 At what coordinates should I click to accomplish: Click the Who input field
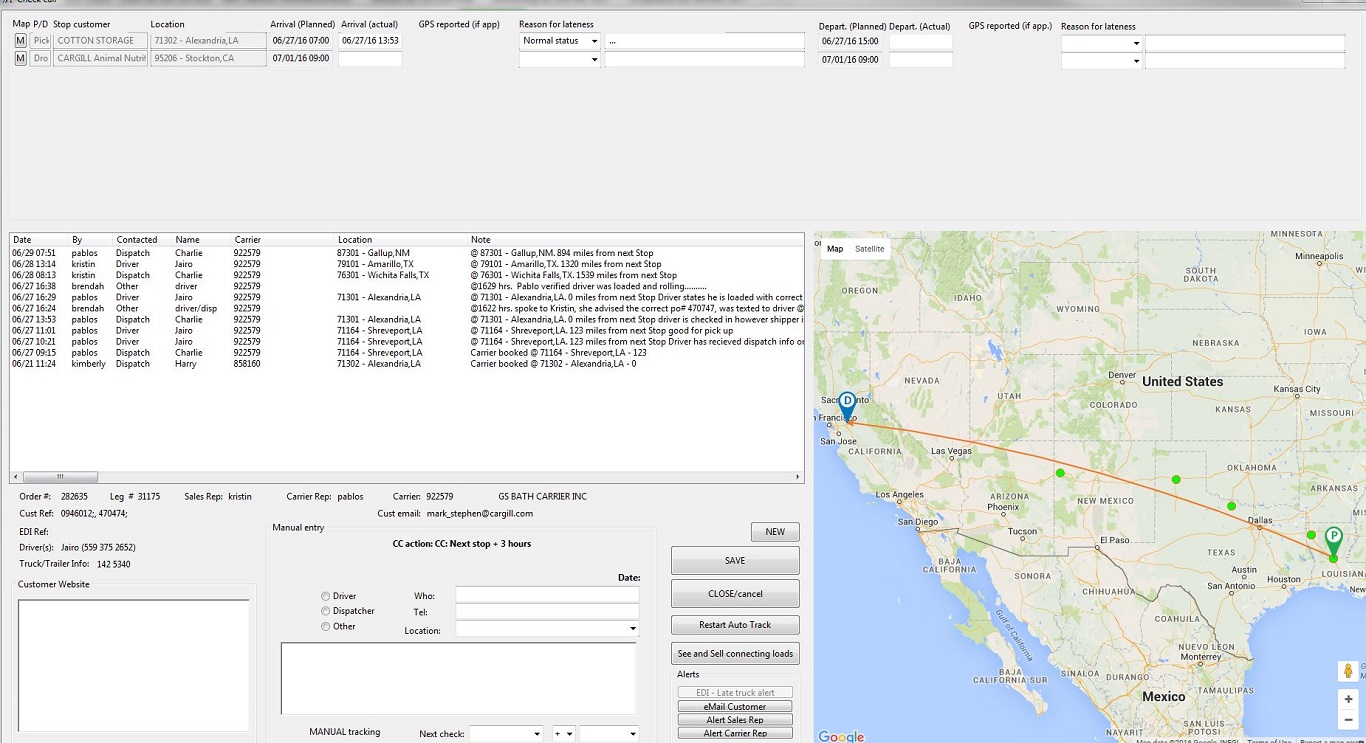coord(546,595)
